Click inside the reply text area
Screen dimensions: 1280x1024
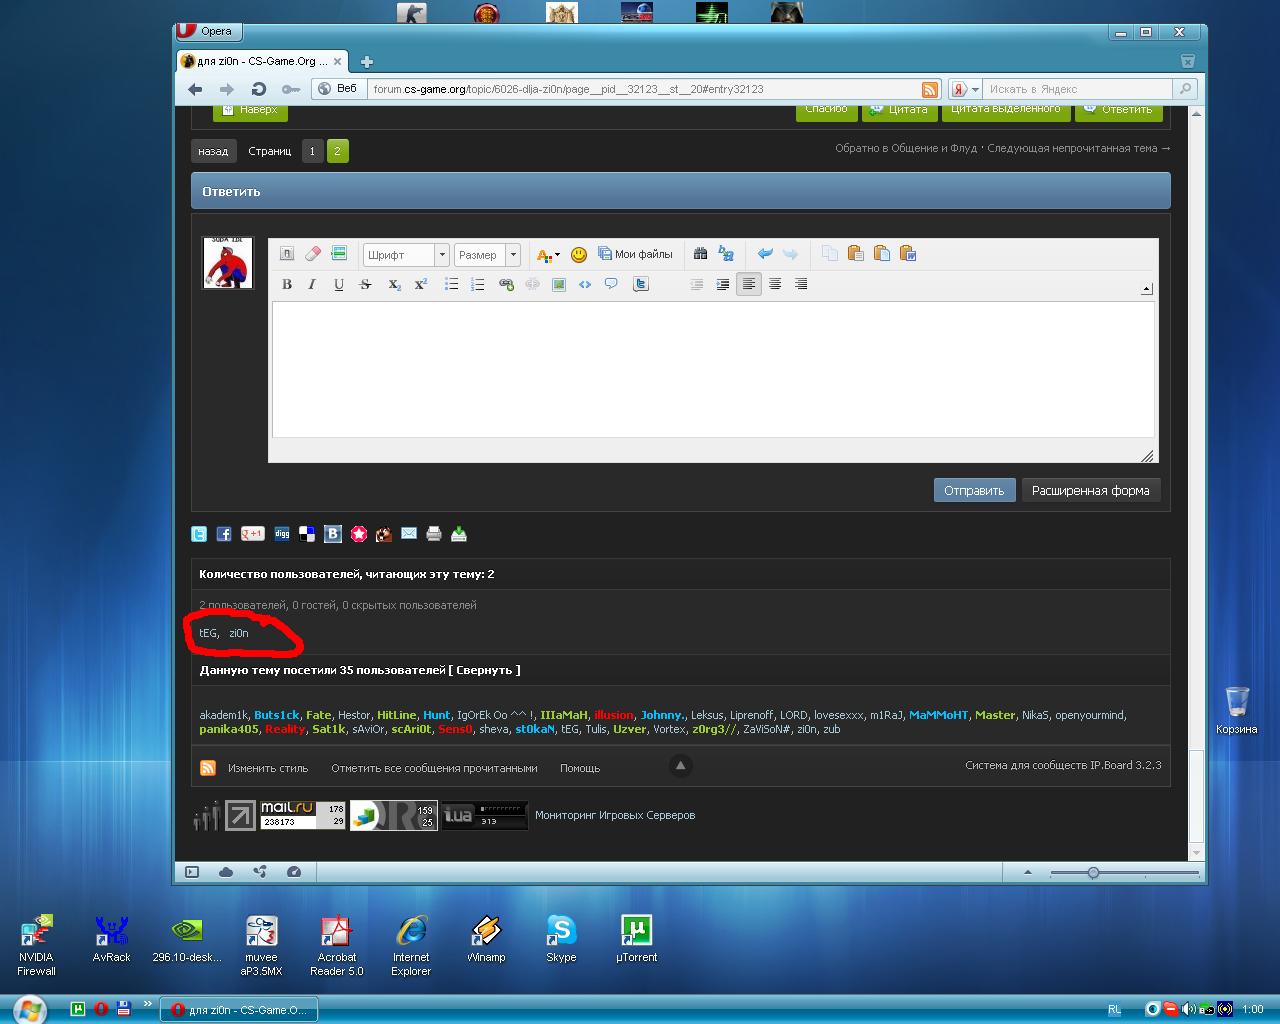click(713, 369)
